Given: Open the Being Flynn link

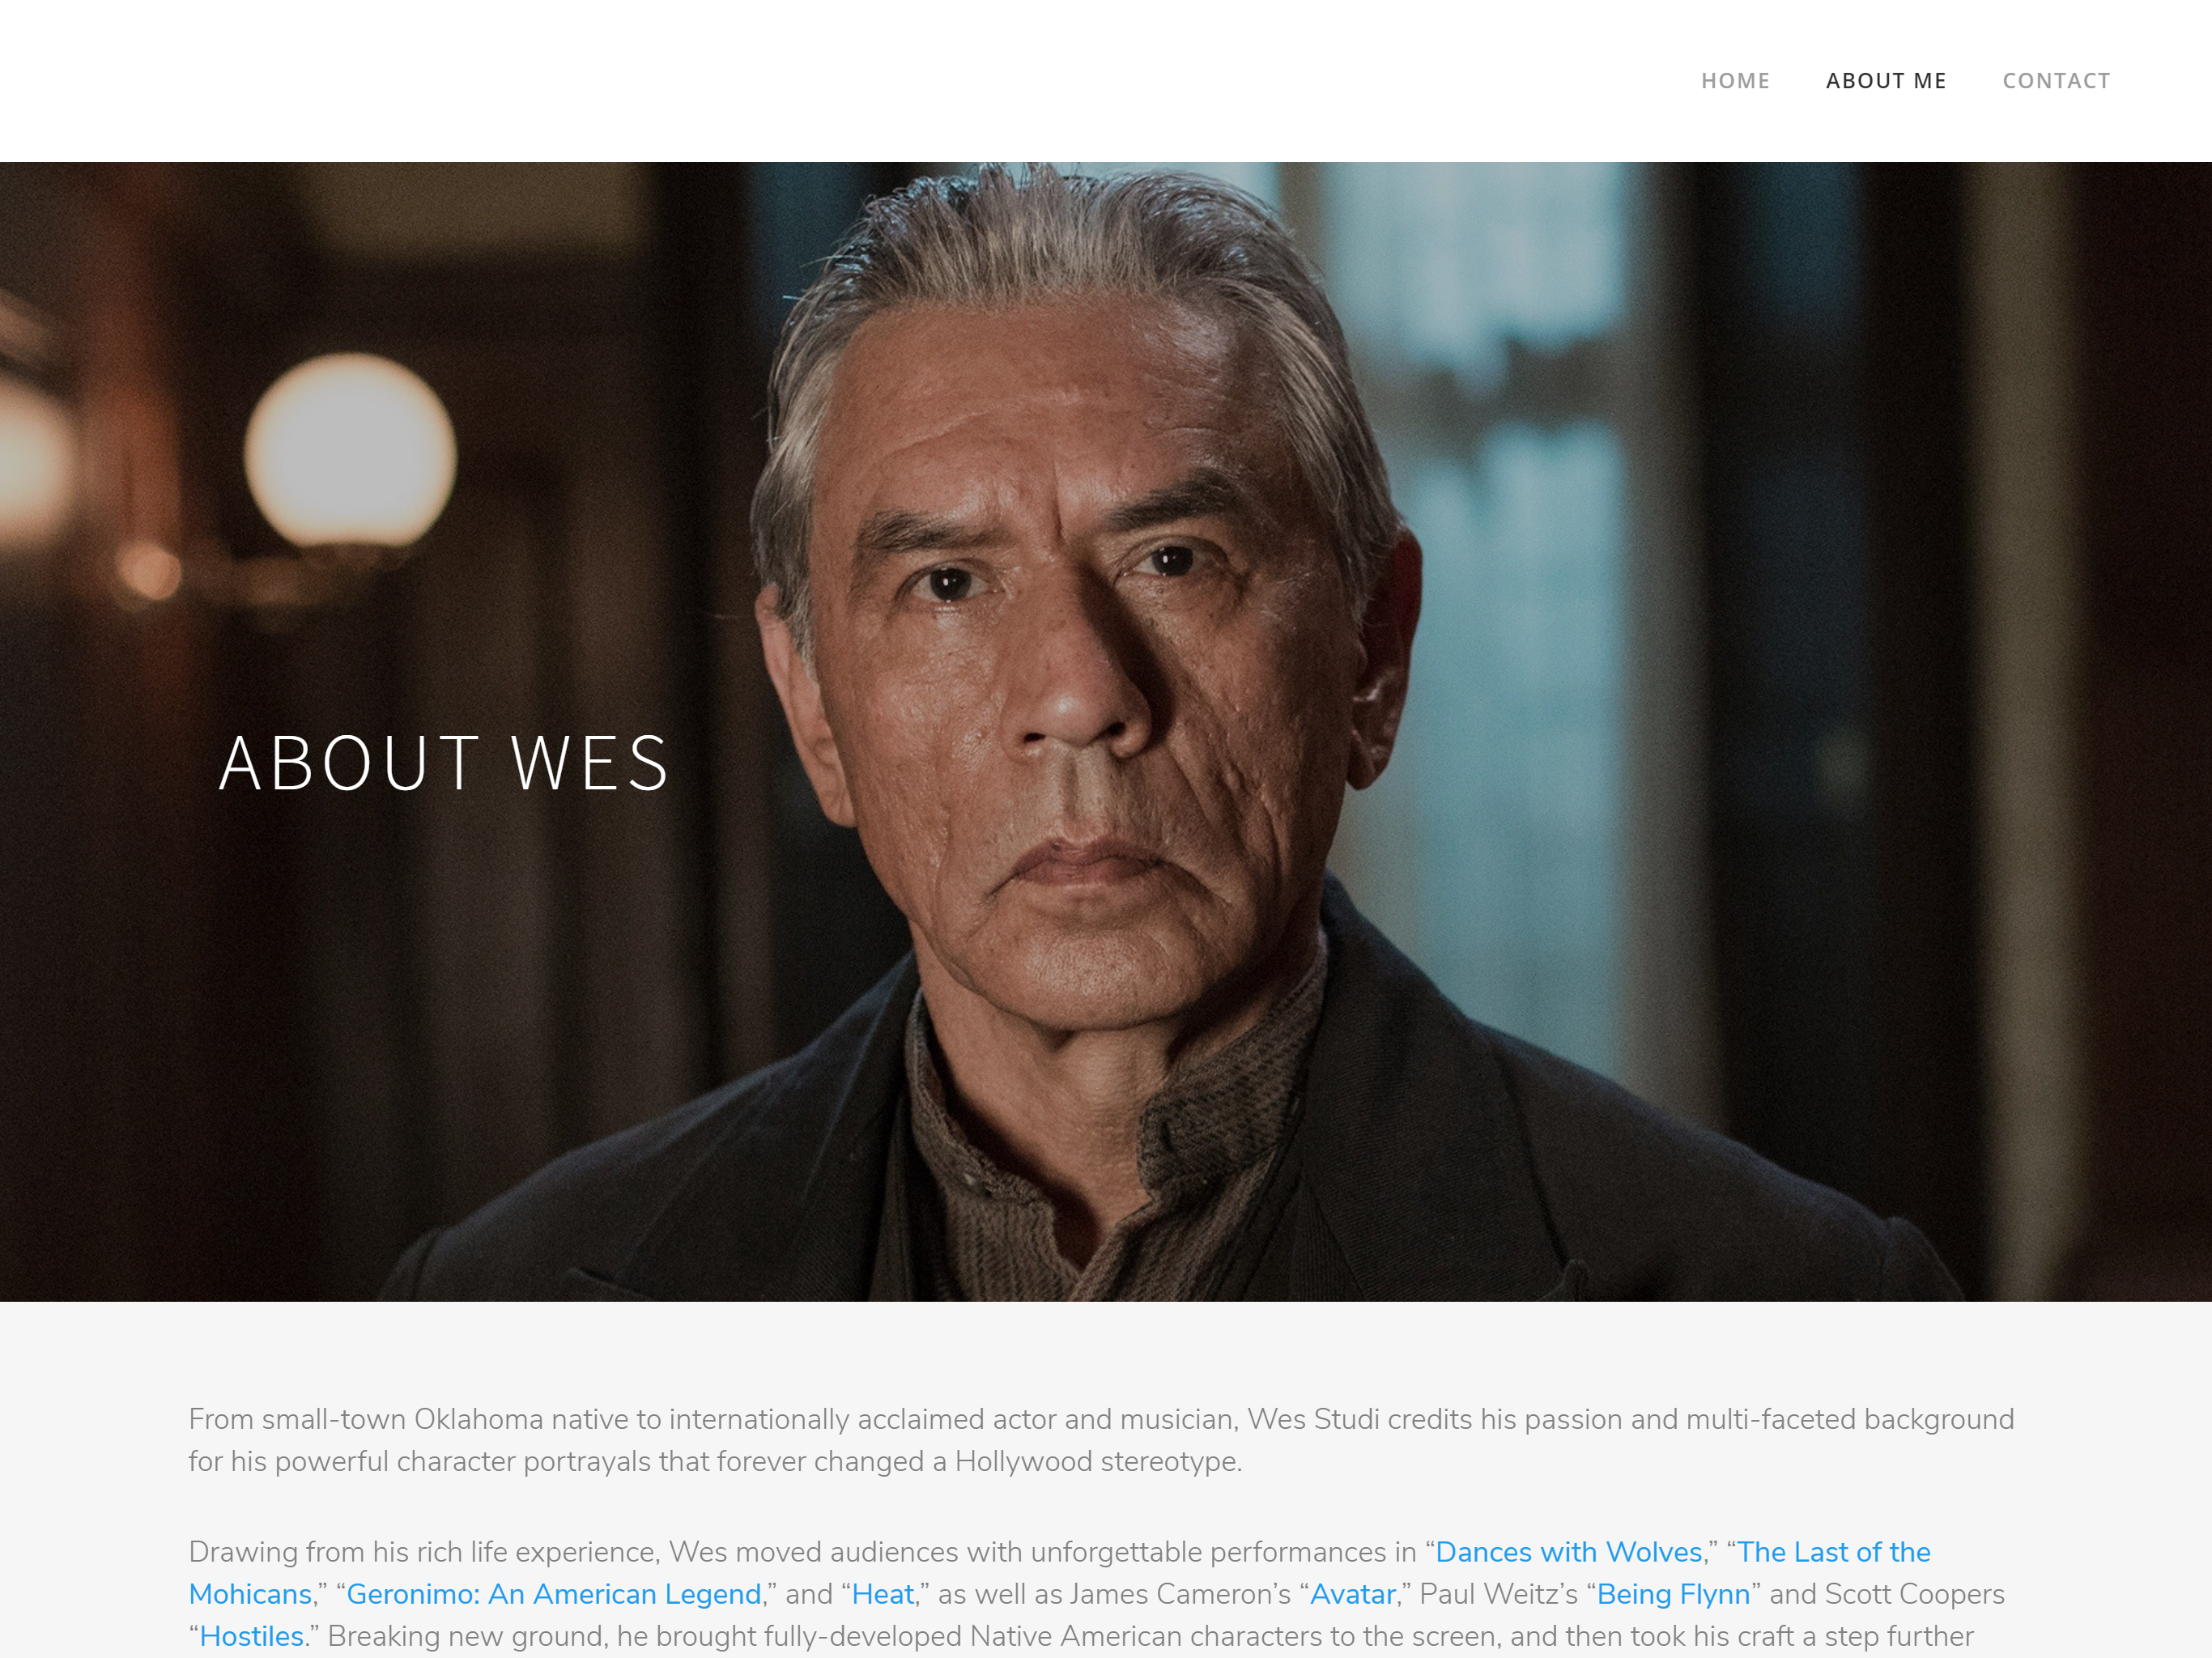Looking at the screenshot, I should click(x=1673, y=1594).
